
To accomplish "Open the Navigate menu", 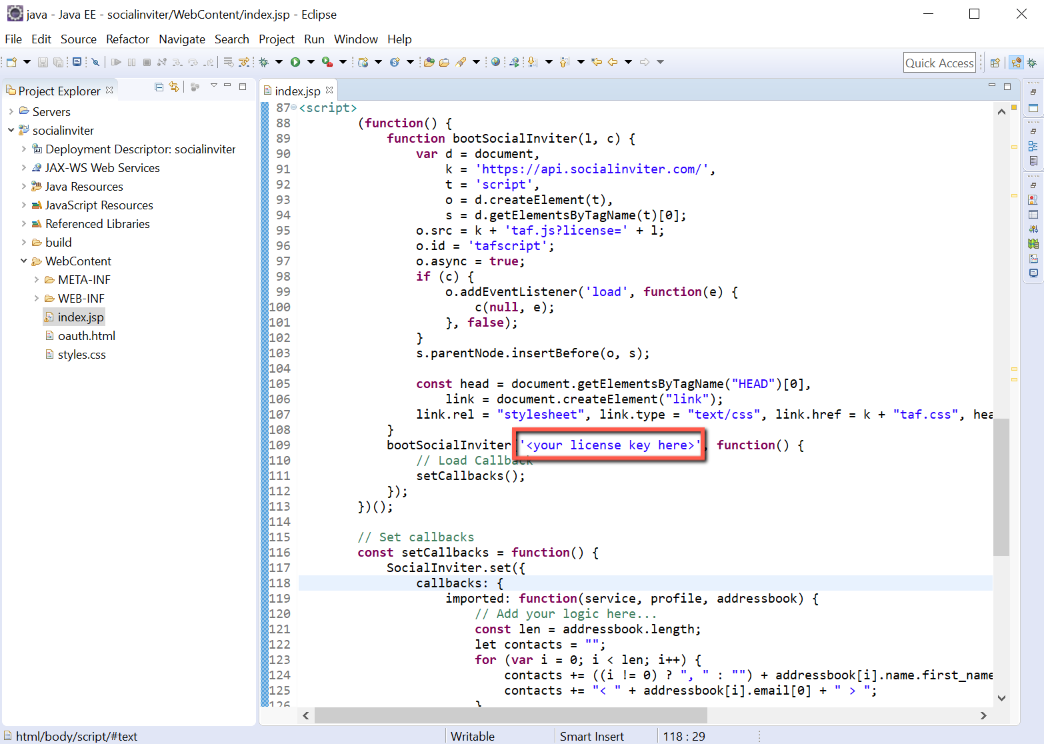I will pyautogui.click(x=182, y=39).
